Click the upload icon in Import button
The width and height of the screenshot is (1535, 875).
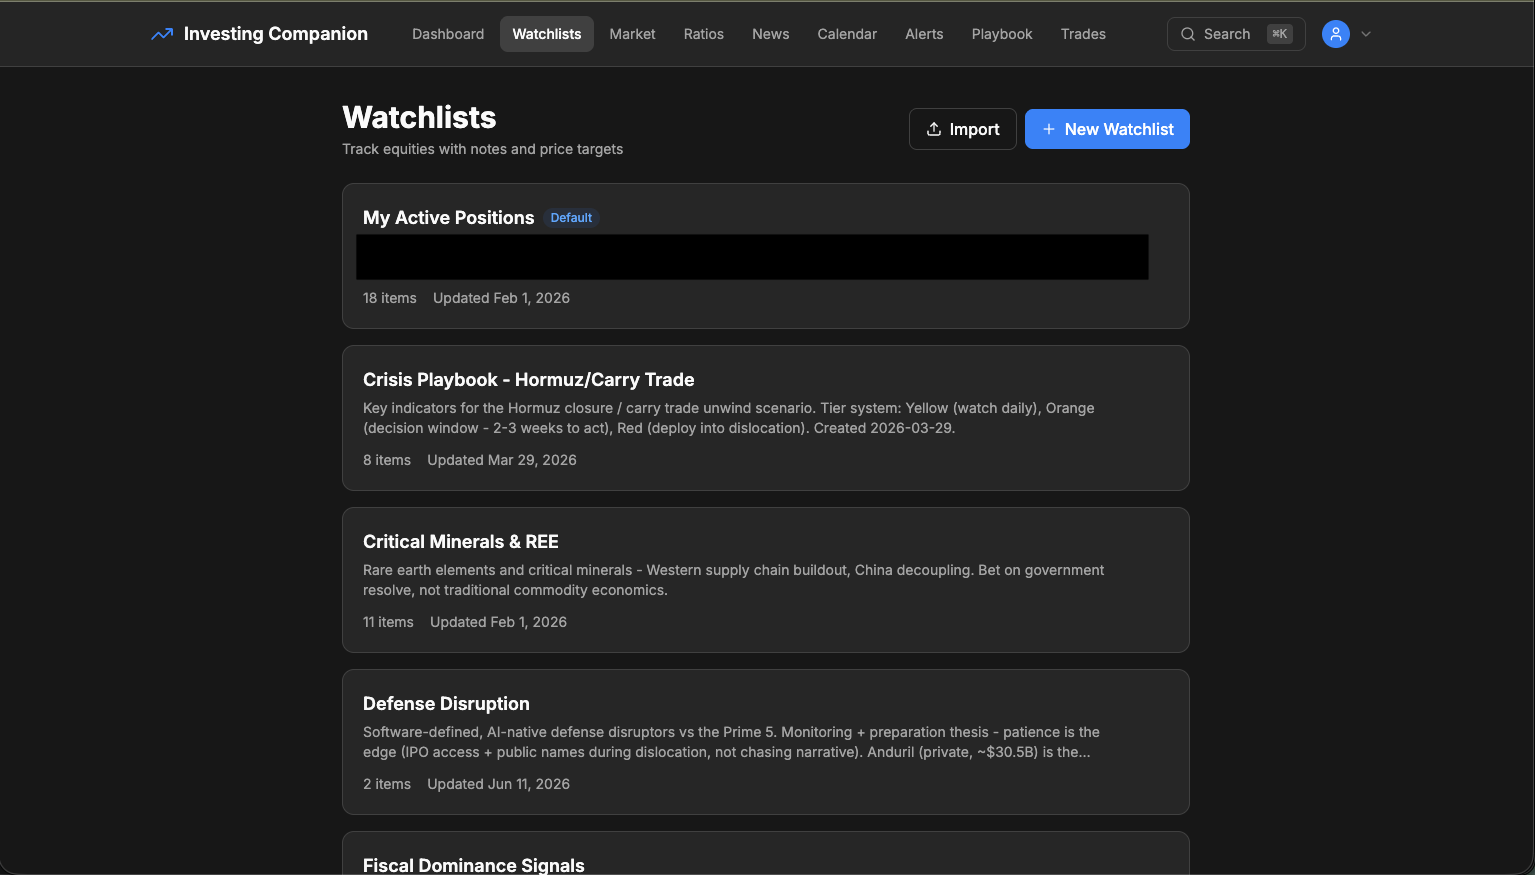934,129
